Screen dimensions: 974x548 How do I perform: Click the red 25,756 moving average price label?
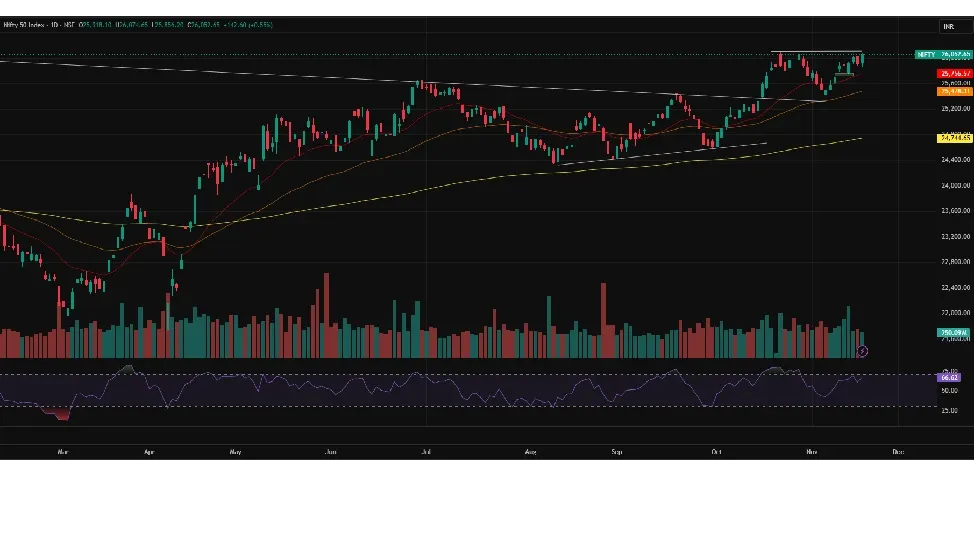tap(954, 74)
